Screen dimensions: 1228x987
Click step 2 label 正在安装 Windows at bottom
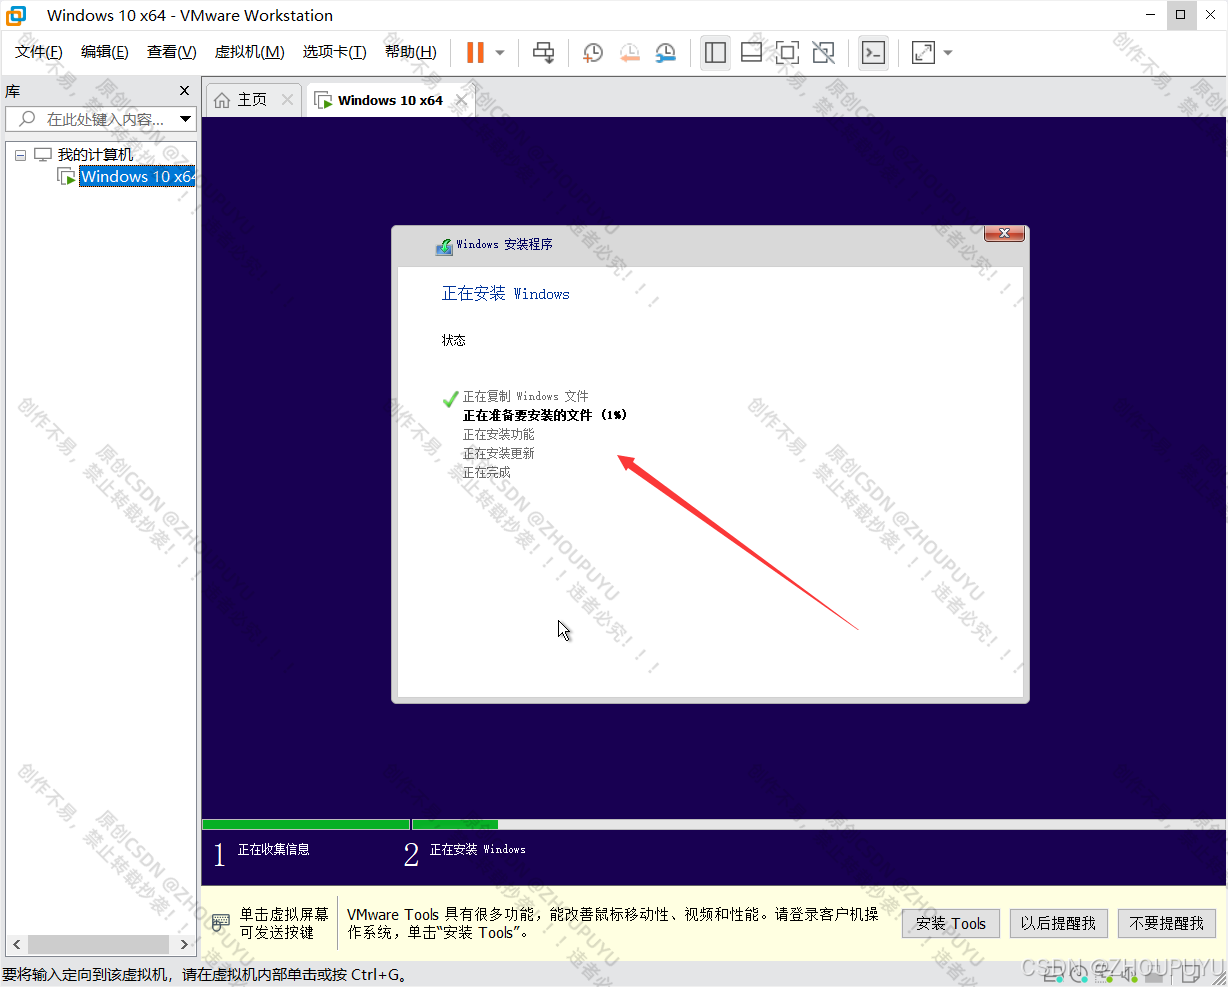coord(478,849)
